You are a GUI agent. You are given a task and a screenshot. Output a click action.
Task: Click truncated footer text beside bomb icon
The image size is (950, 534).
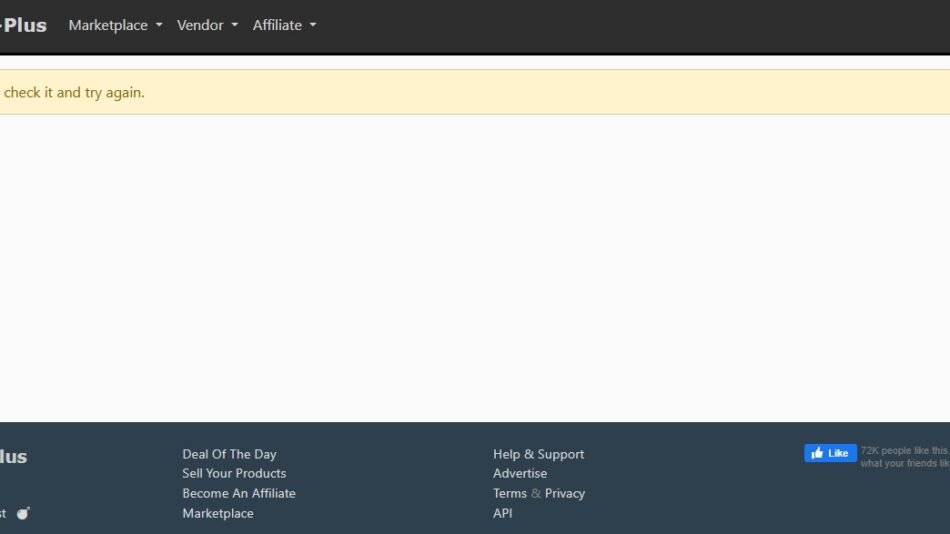[3, 513]
